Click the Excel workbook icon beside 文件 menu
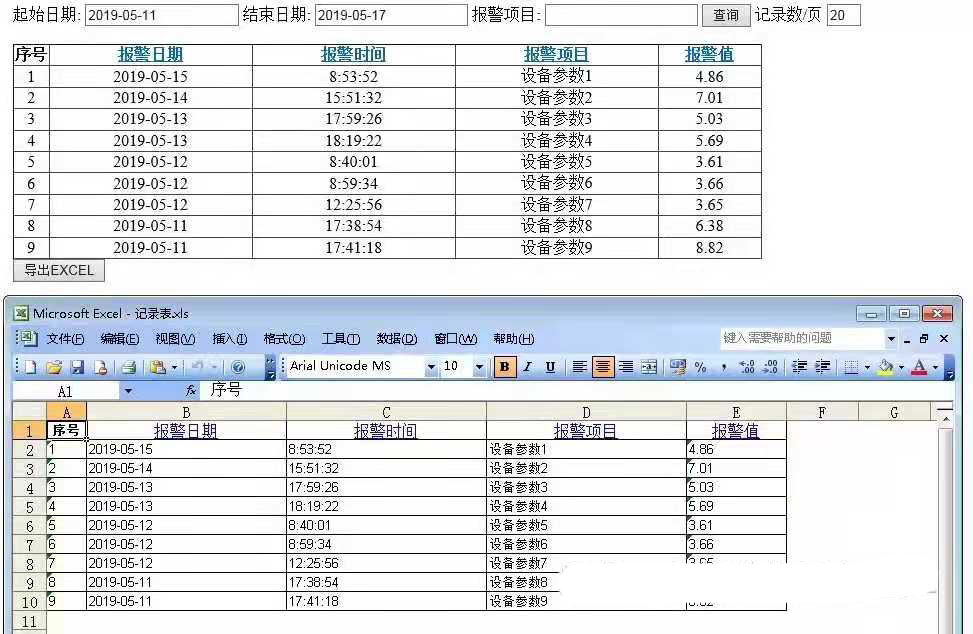 click(27, 337)
